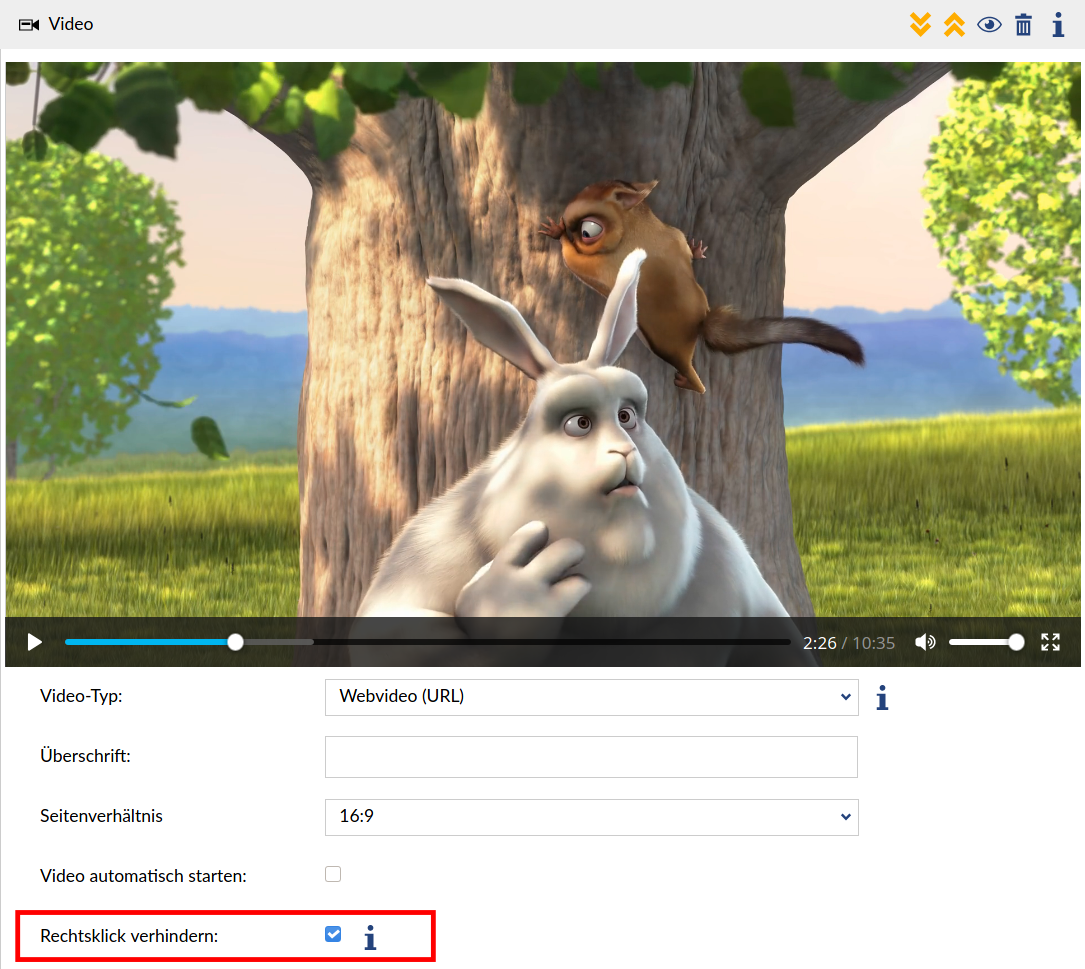
Task: Click the video volume slider
Action: tap(985, 642)
